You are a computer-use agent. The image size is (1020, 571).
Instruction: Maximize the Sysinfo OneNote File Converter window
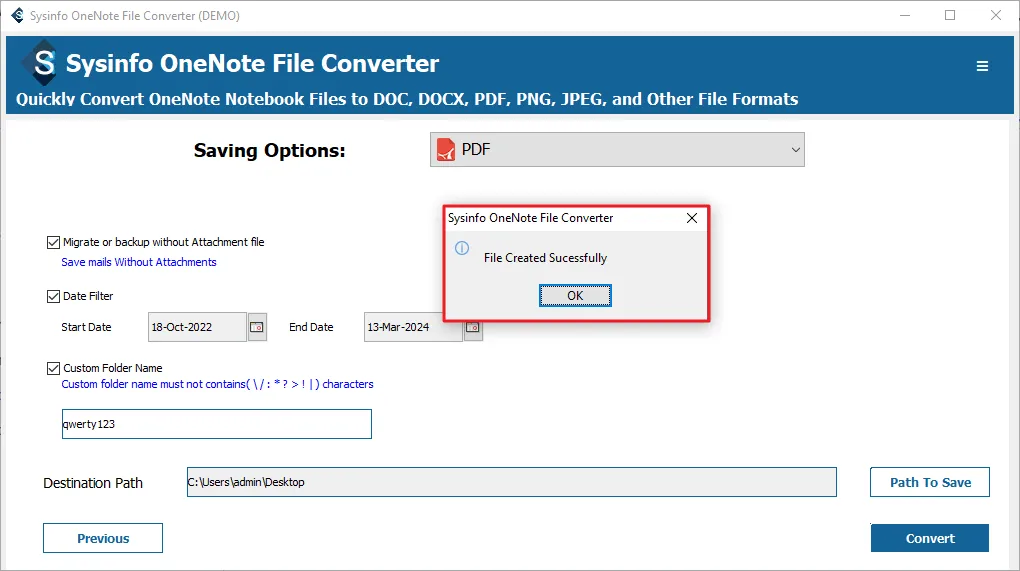point(950,15)
